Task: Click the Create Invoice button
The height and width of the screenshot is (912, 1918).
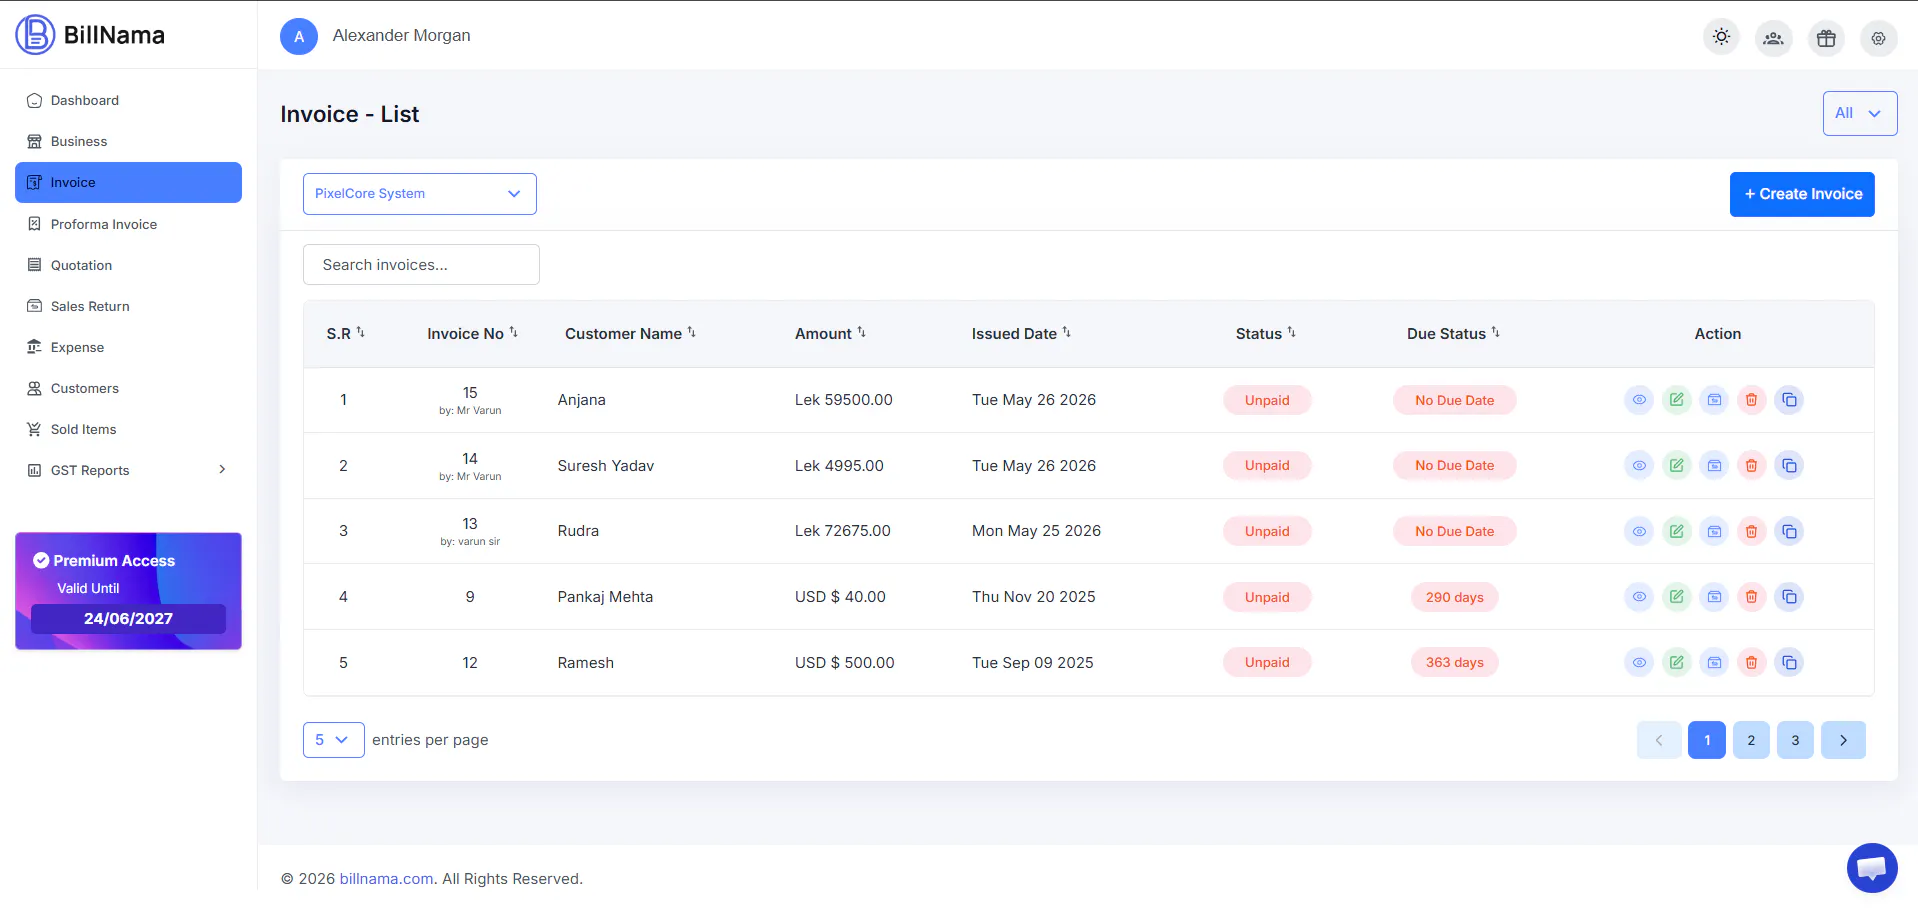Action: tap(1802, 194)
